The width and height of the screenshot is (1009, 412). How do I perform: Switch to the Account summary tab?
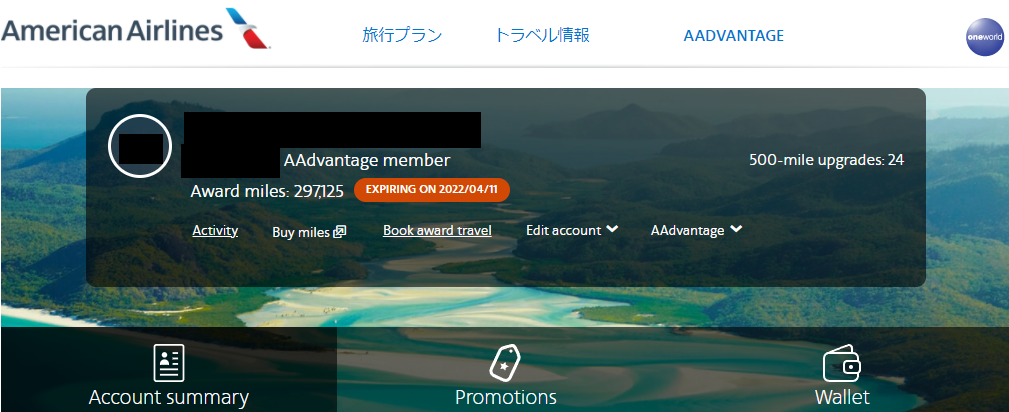(x=169, y=370)
